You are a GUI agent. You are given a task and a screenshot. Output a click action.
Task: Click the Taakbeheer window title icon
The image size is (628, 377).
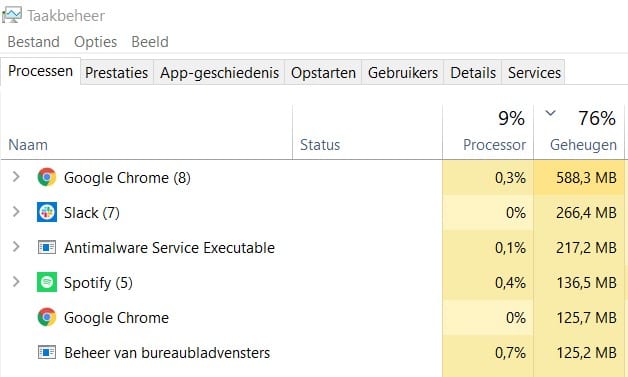click(x=12, y=16)
